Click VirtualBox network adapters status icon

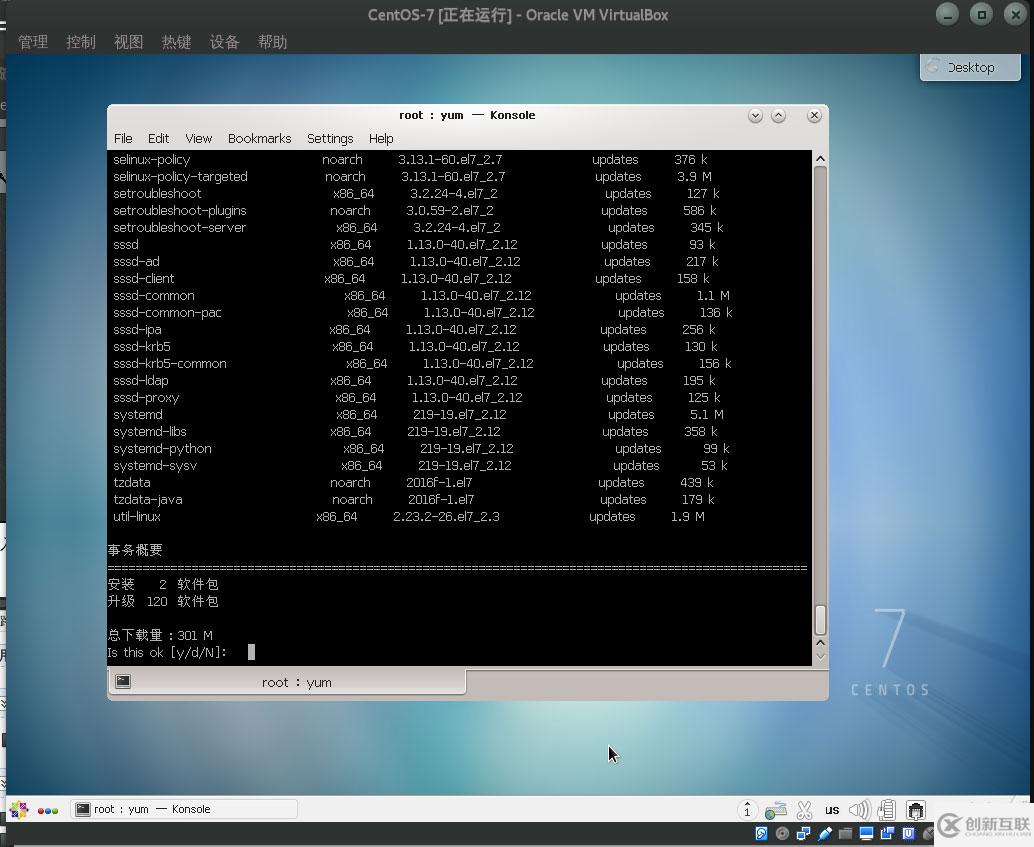803,834
